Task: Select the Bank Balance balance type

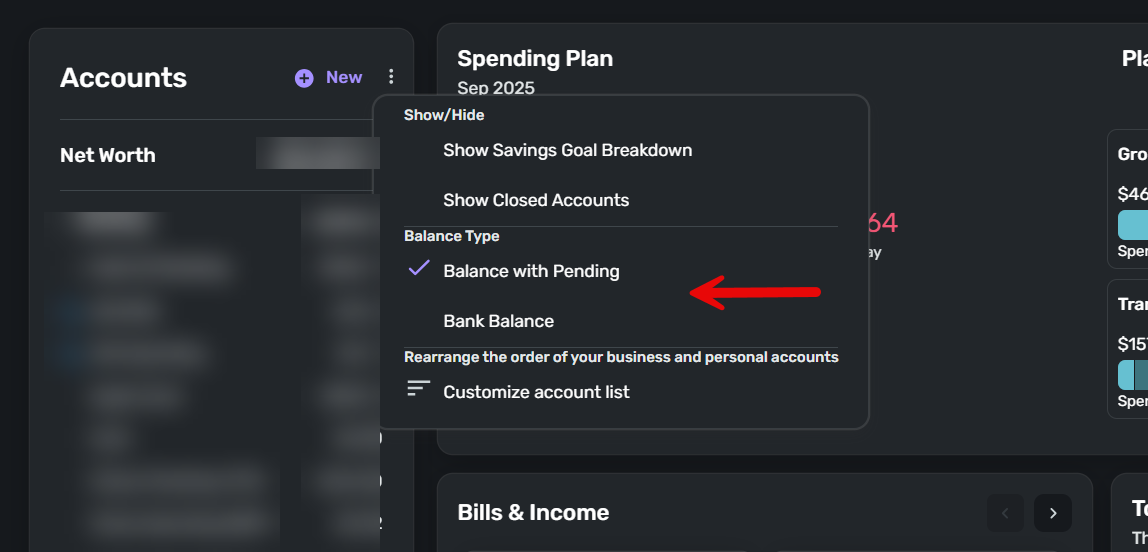Action: [498, 321]
